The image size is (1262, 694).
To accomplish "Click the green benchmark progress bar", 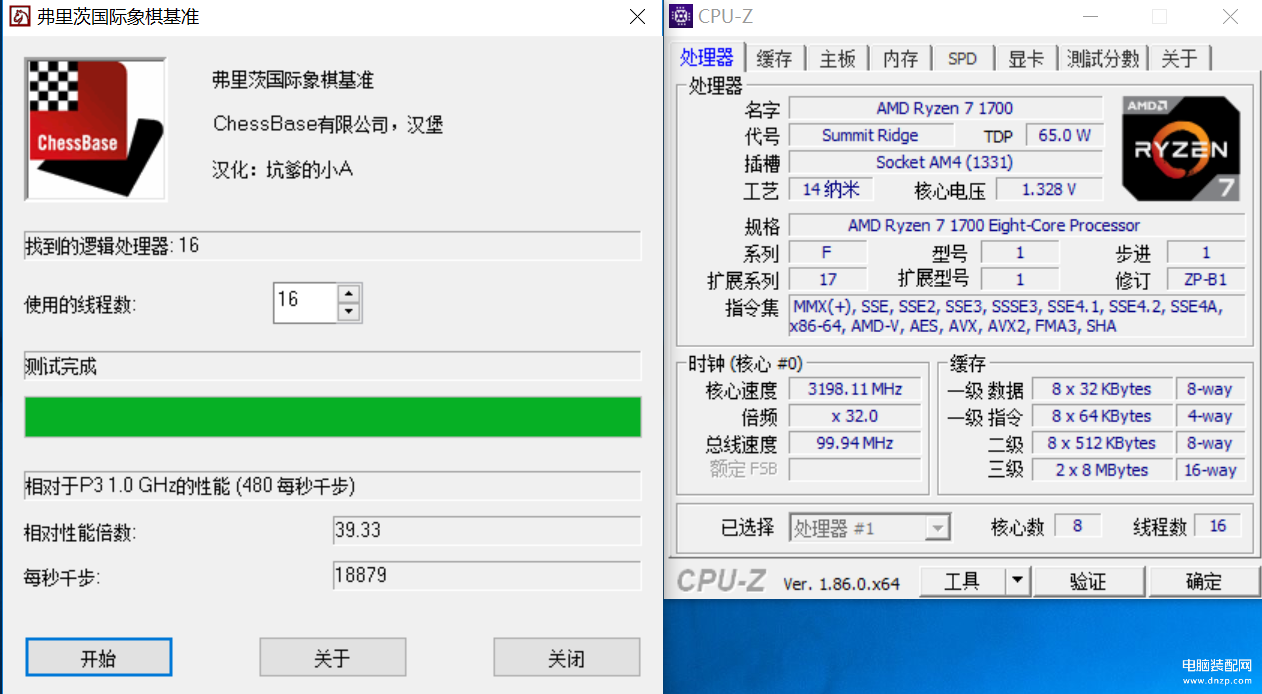I will pos(332,417).
